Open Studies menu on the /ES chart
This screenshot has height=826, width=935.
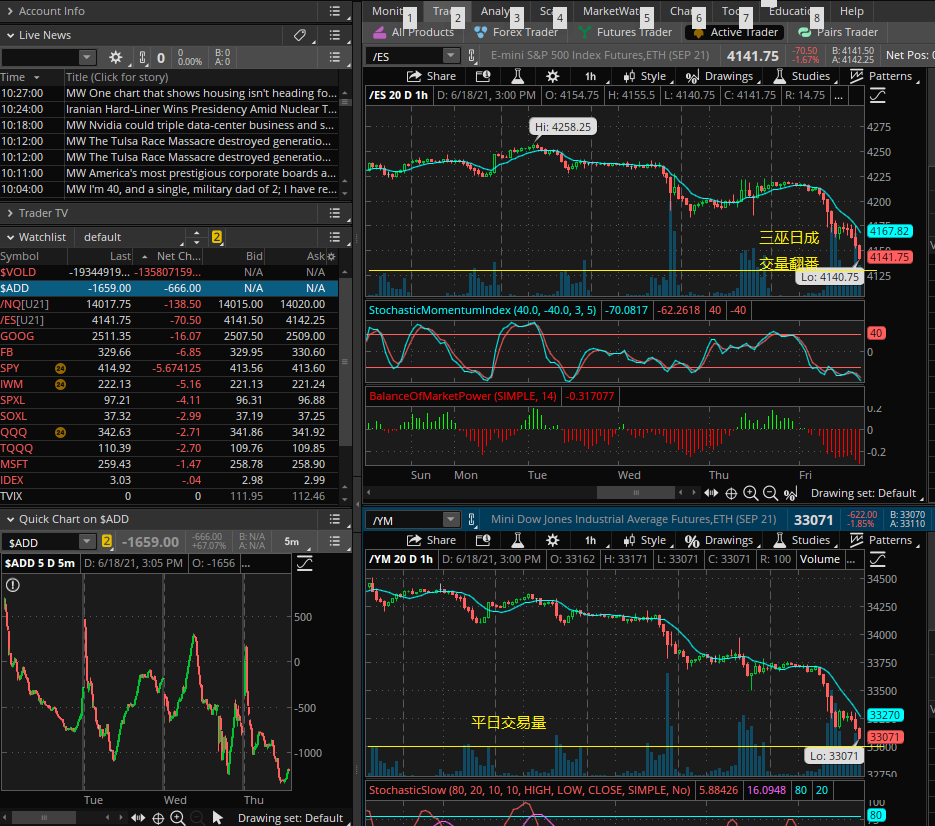pyautogui.click(x=802, y=76)
